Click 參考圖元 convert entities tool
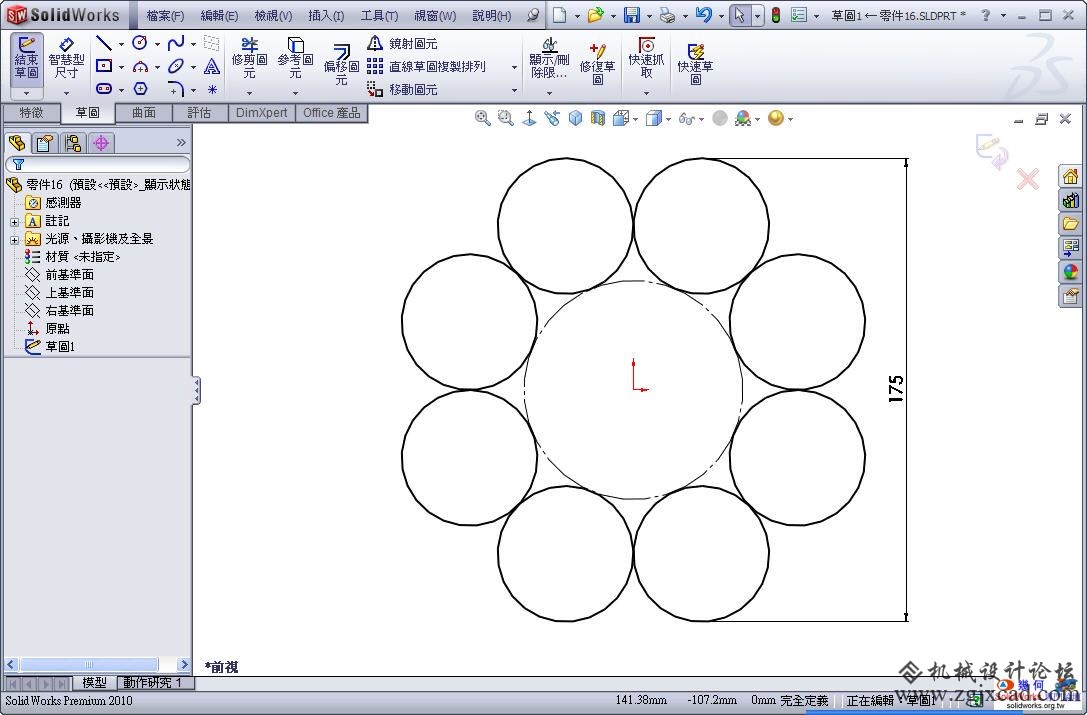This screenshot has height=715, width=1087. pyautogui.click(x=295, y=59)
